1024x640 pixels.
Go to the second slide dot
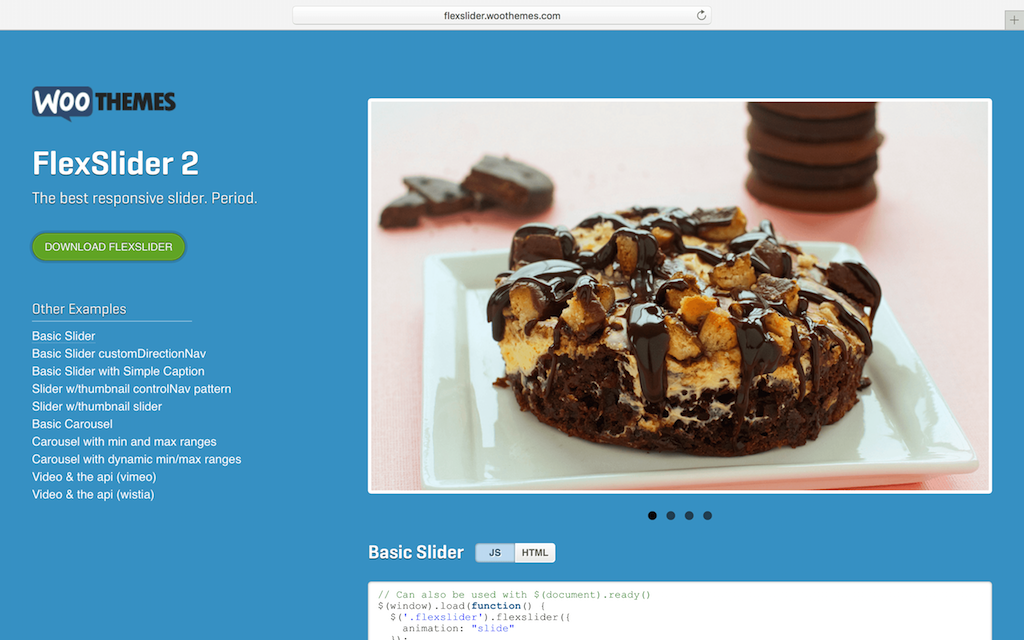(x=670, y=515)
